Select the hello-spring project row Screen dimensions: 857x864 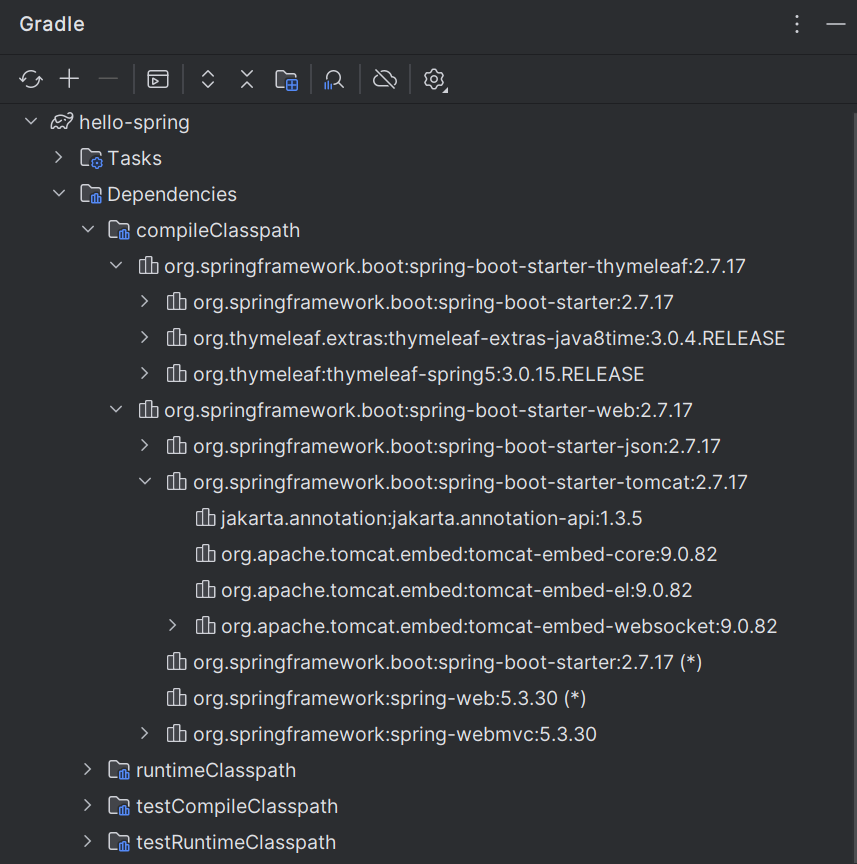point(427,122)
